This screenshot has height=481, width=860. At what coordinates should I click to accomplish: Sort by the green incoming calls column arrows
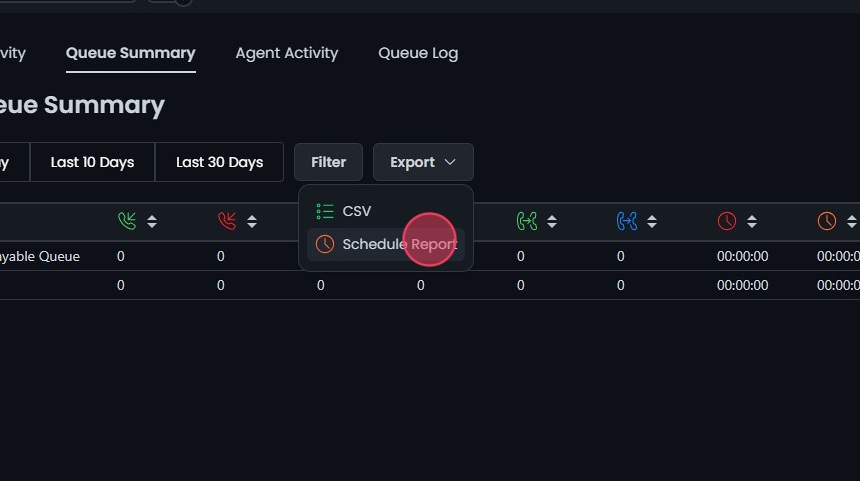(152, 221)
